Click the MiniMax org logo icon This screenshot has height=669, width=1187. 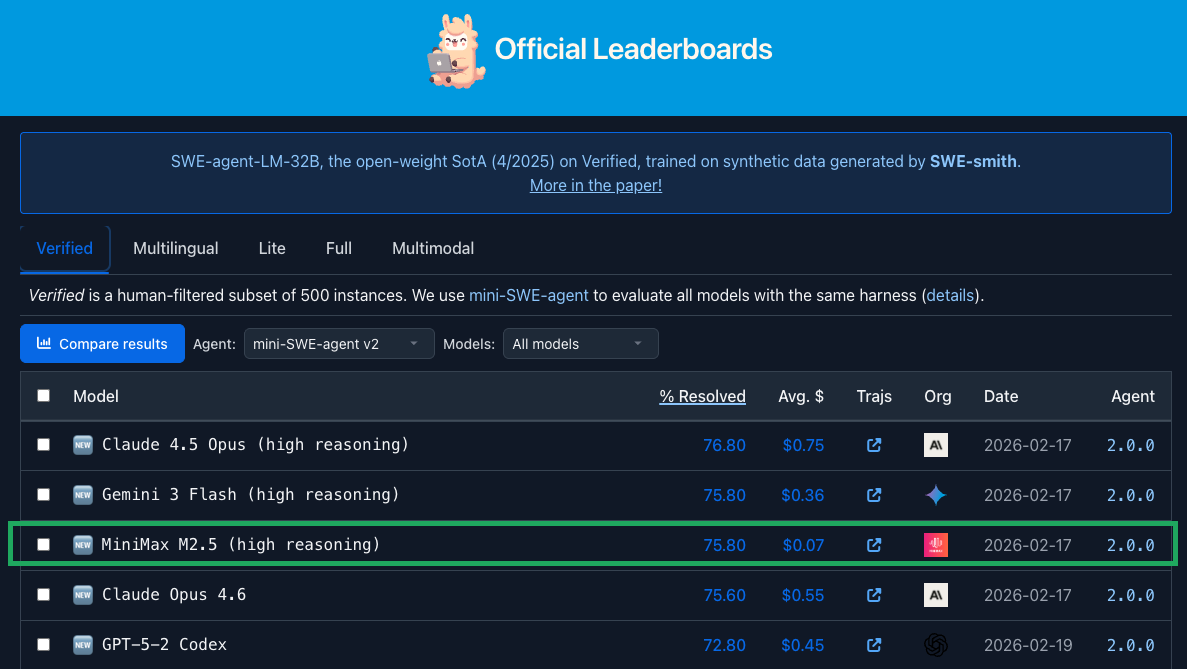(x=936, y=544)
